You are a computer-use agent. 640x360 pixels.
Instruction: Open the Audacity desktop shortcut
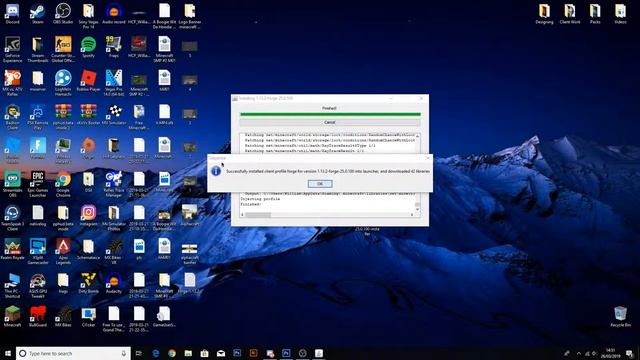tap(113, 283)
